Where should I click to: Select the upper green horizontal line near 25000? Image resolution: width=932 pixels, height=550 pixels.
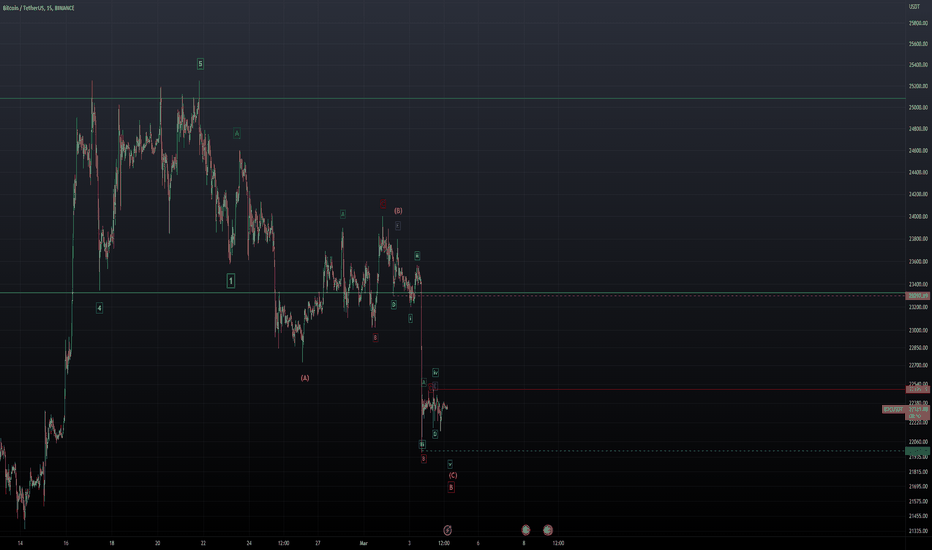point(453,98)
